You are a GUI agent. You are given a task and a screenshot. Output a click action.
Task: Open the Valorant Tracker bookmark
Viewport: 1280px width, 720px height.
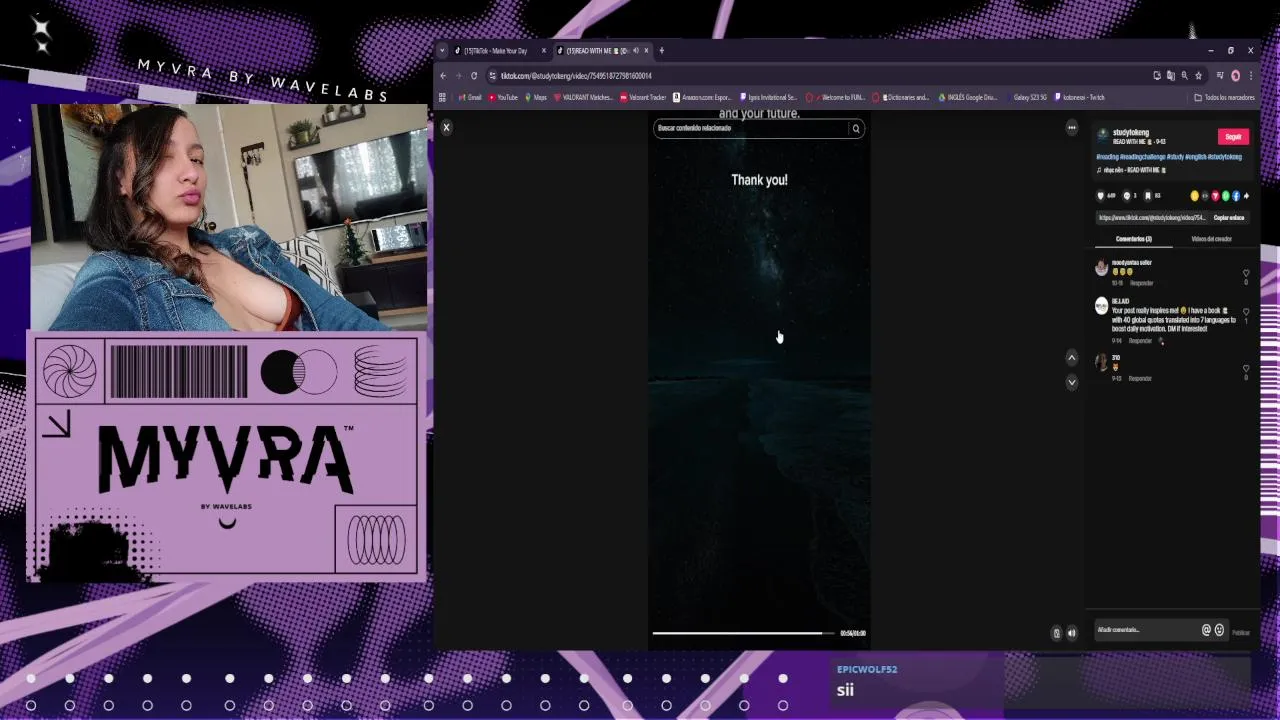tap(643, 97)
